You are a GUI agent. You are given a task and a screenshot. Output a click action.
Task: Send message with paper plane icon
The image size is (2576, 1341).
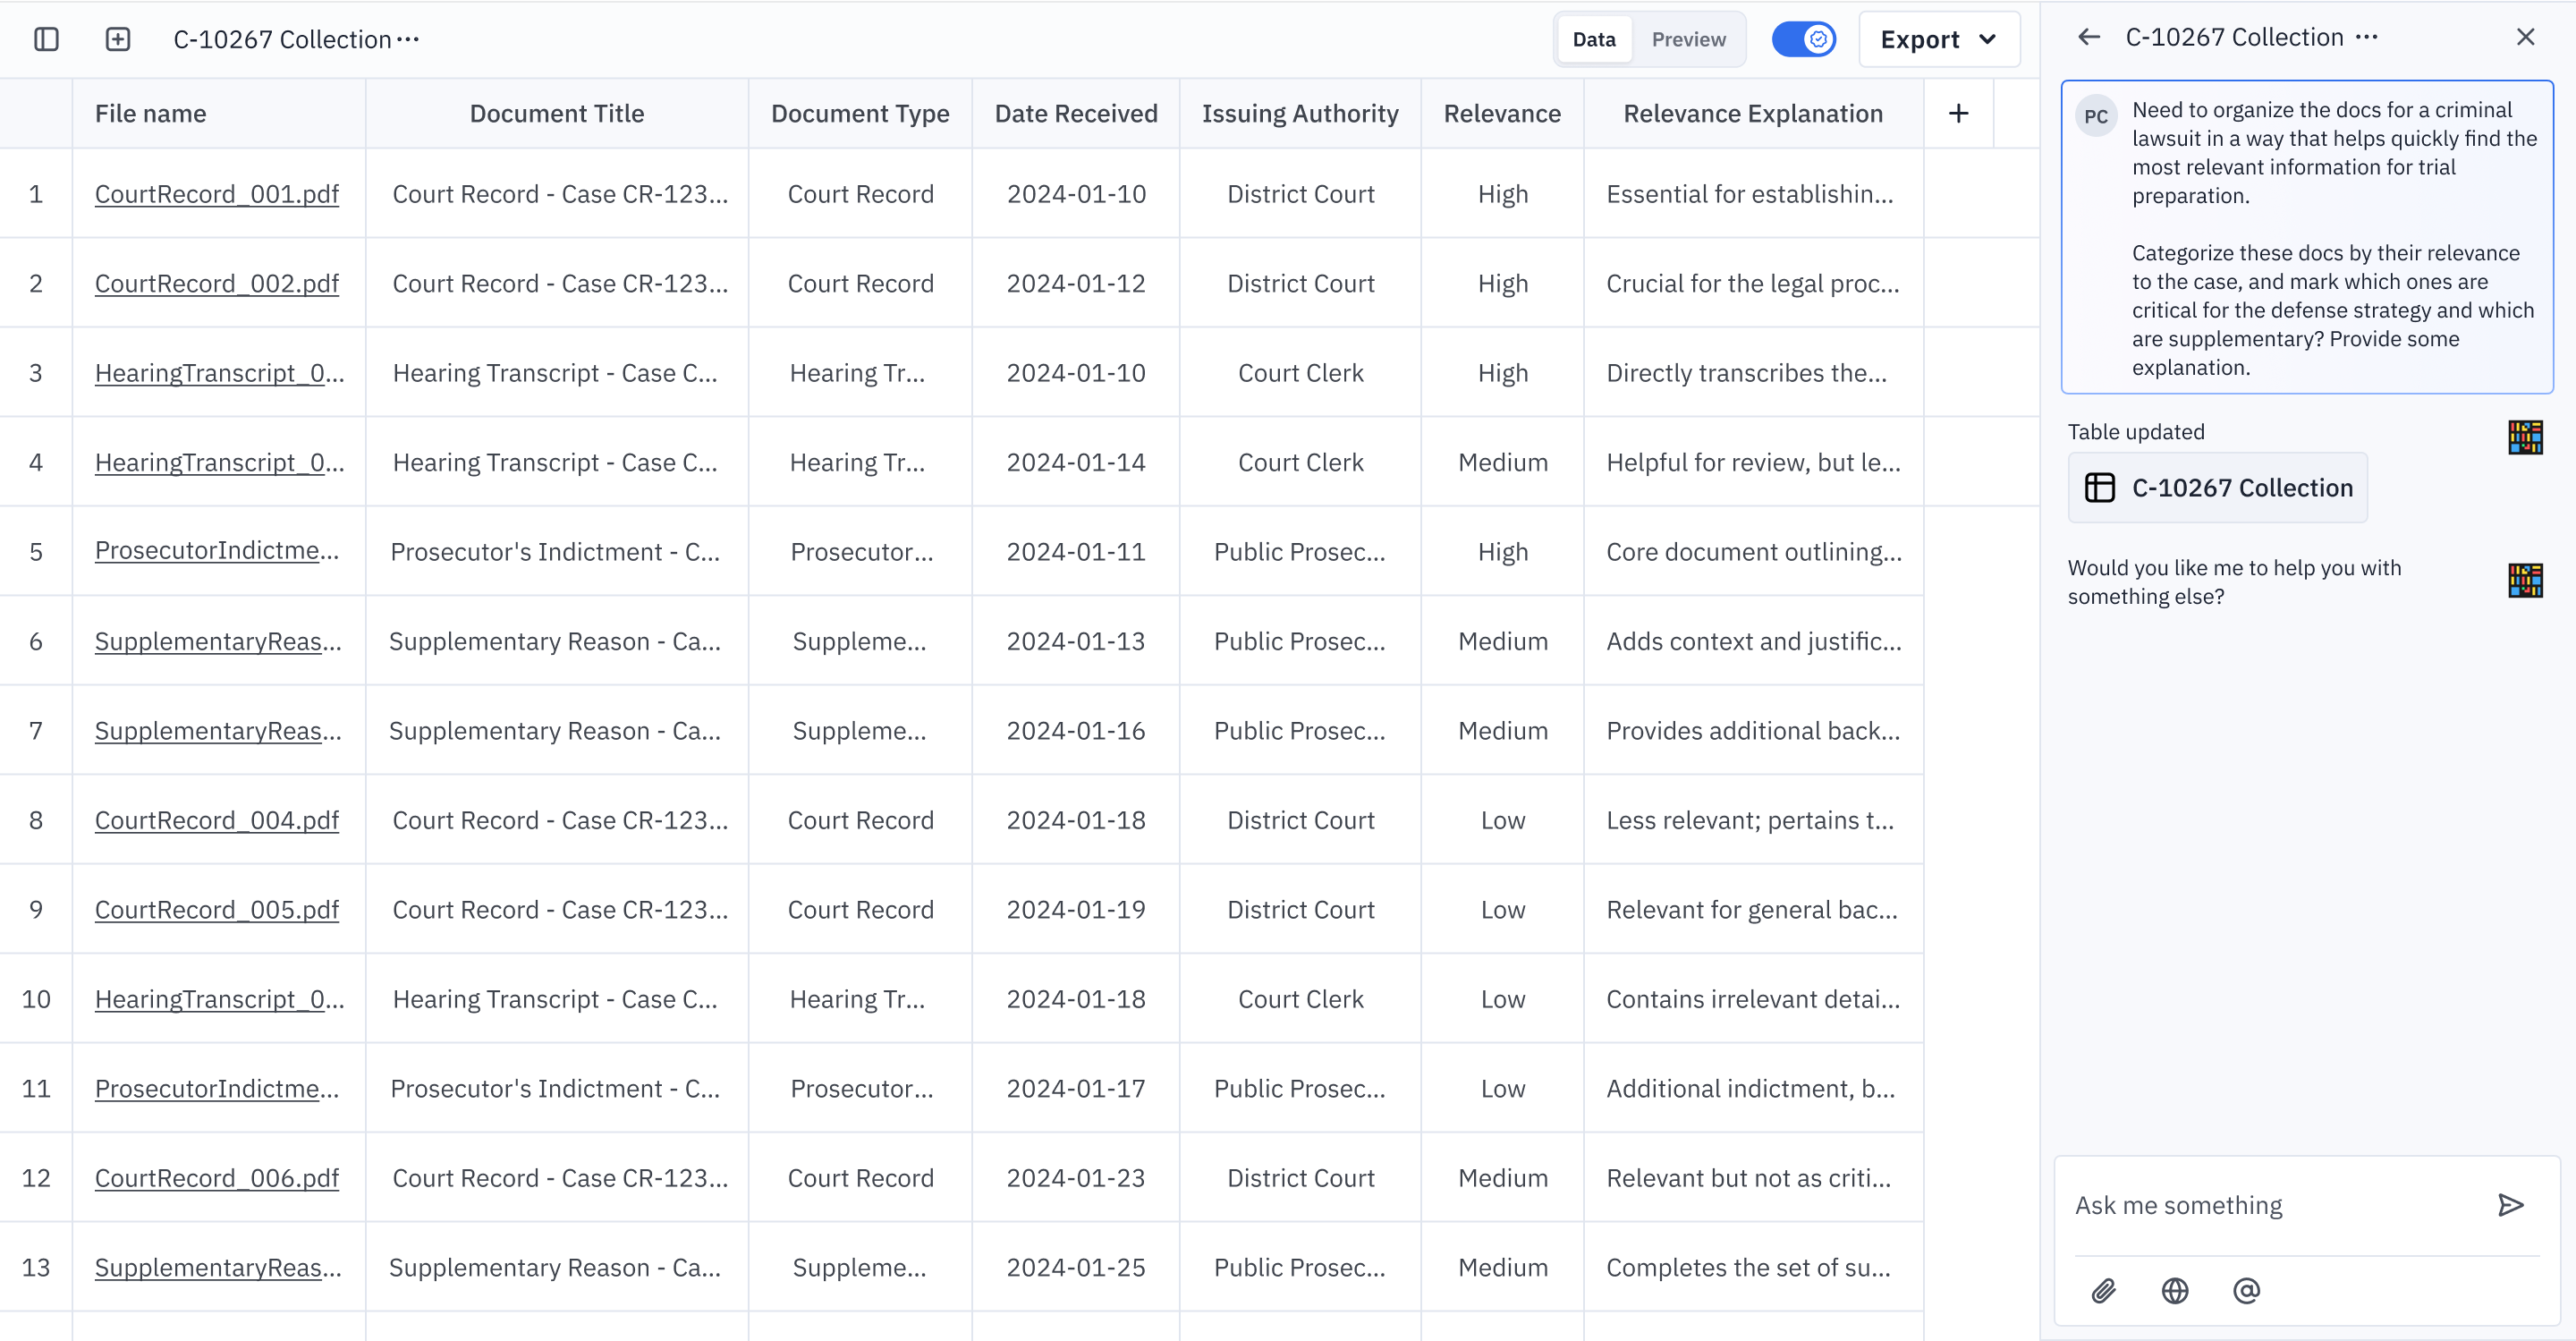pyautogui.click(x=2510, y=1204)
